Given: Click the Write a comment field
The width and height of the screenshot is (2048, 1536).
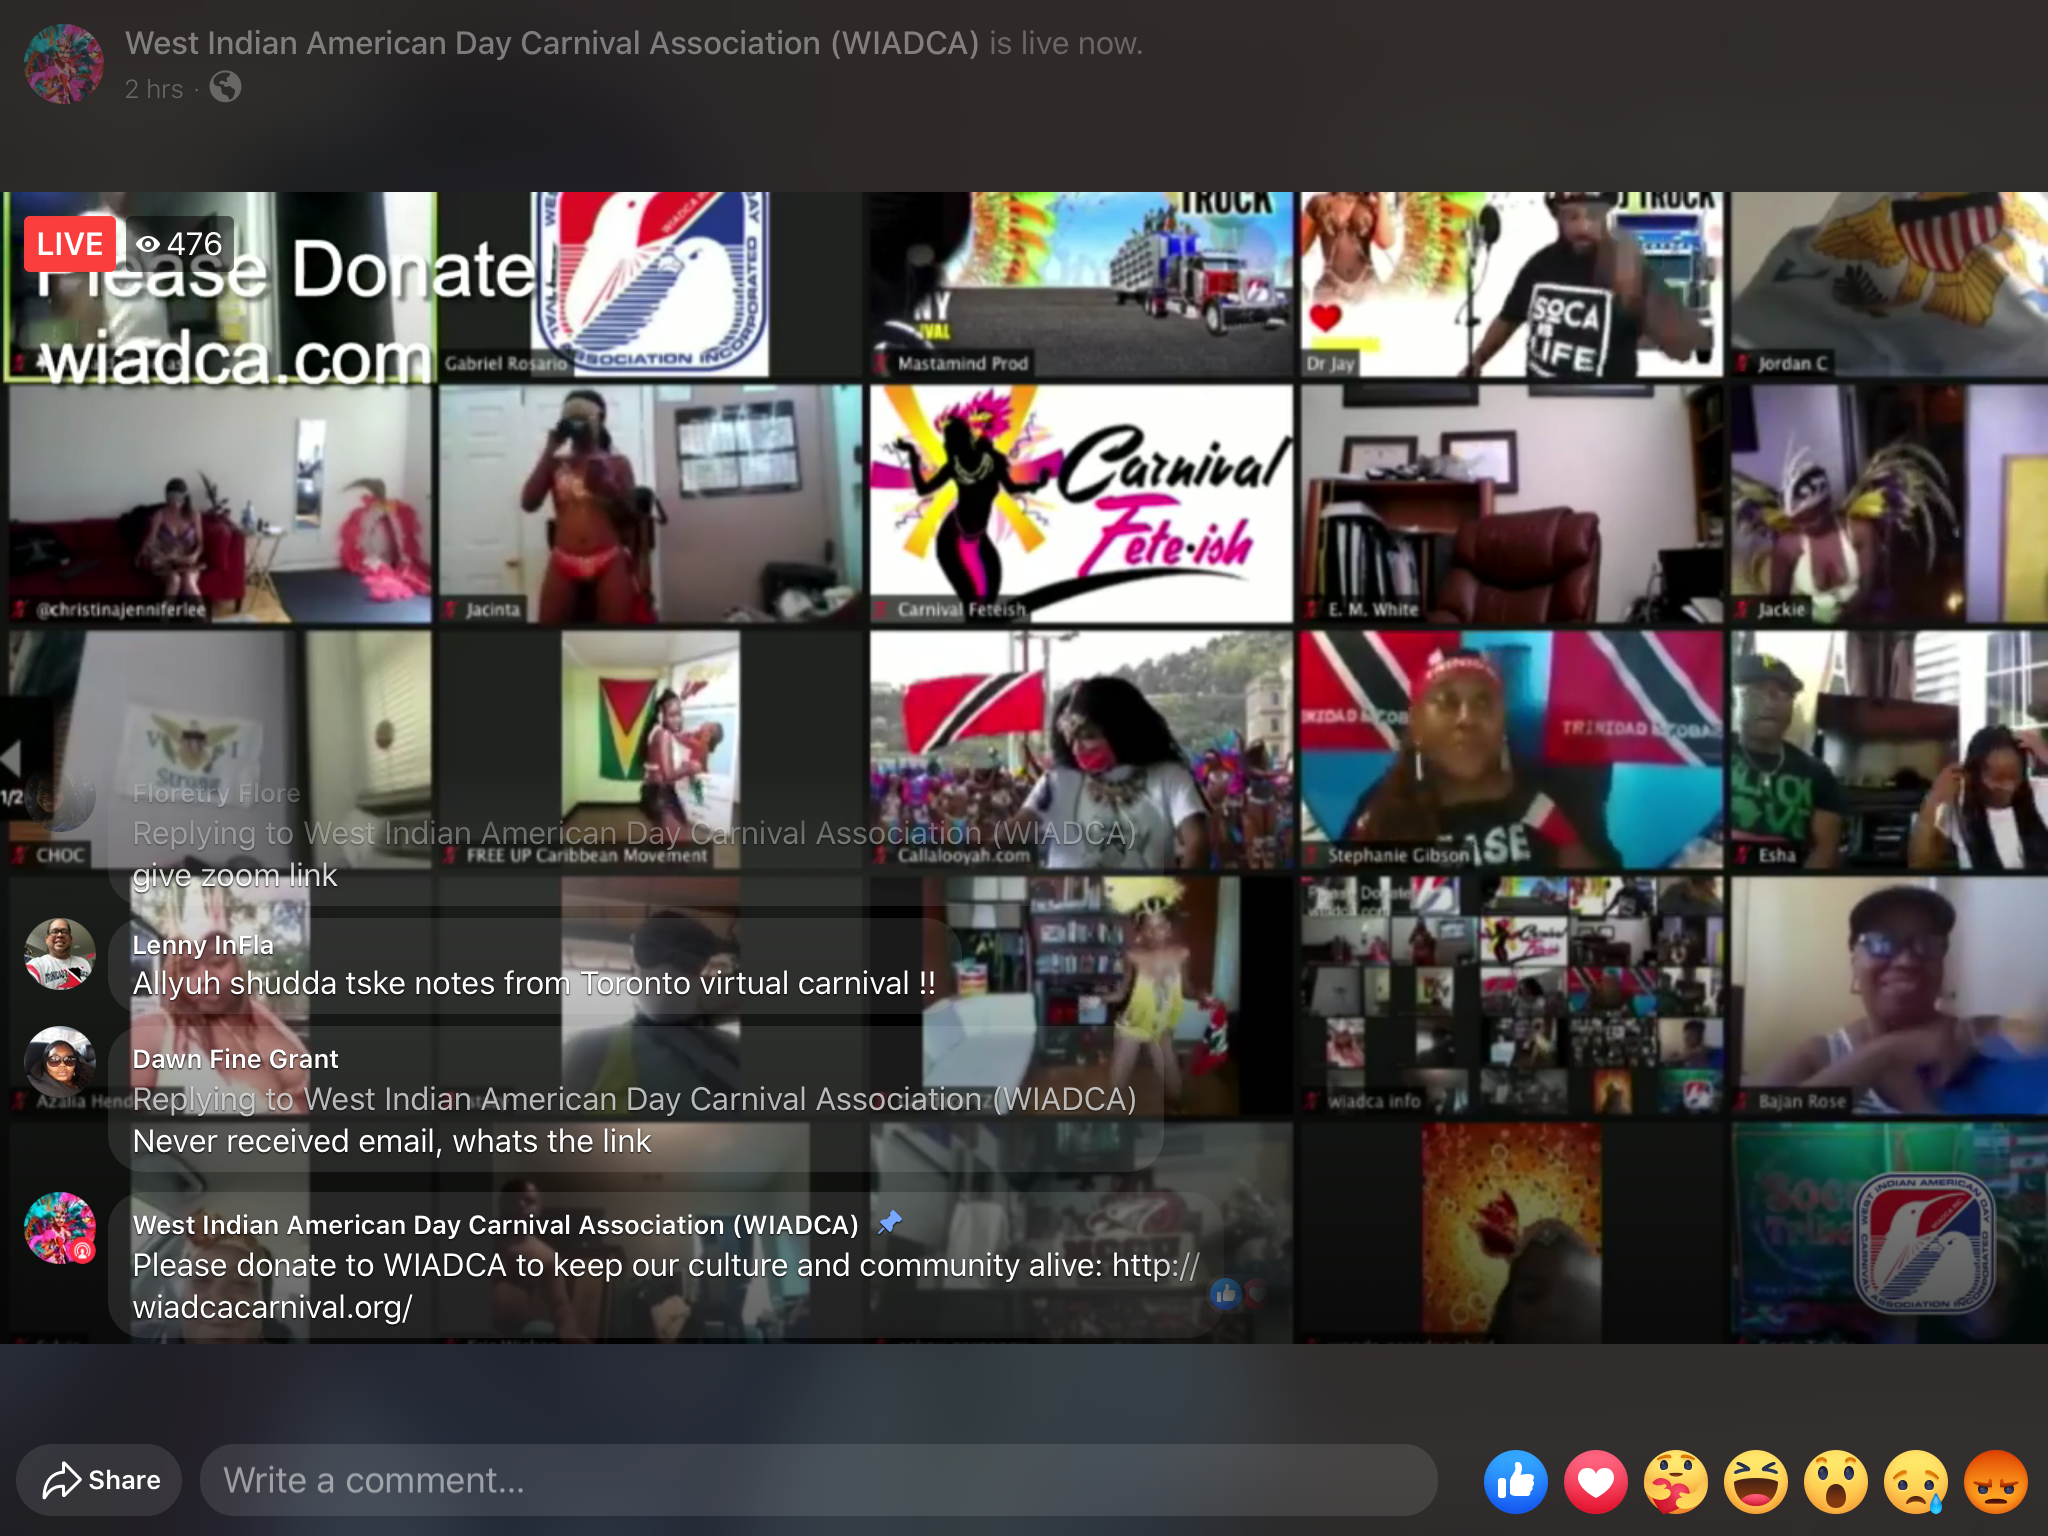Looking at the screenshot, I should tap(819, 1480).
